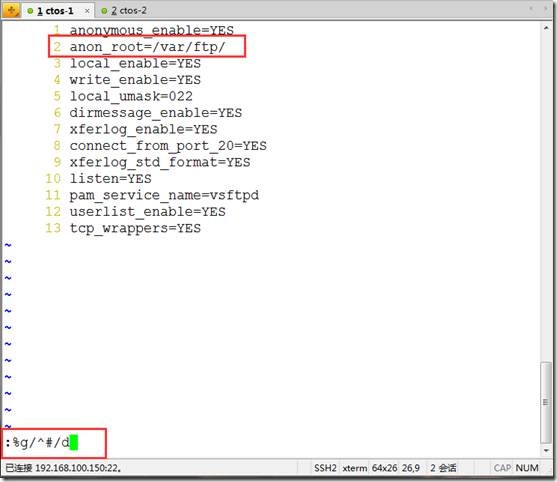Click the vertical scrollbar thumb
The image size is (557, 482).
pyautogui.click(x=546, y=402)
